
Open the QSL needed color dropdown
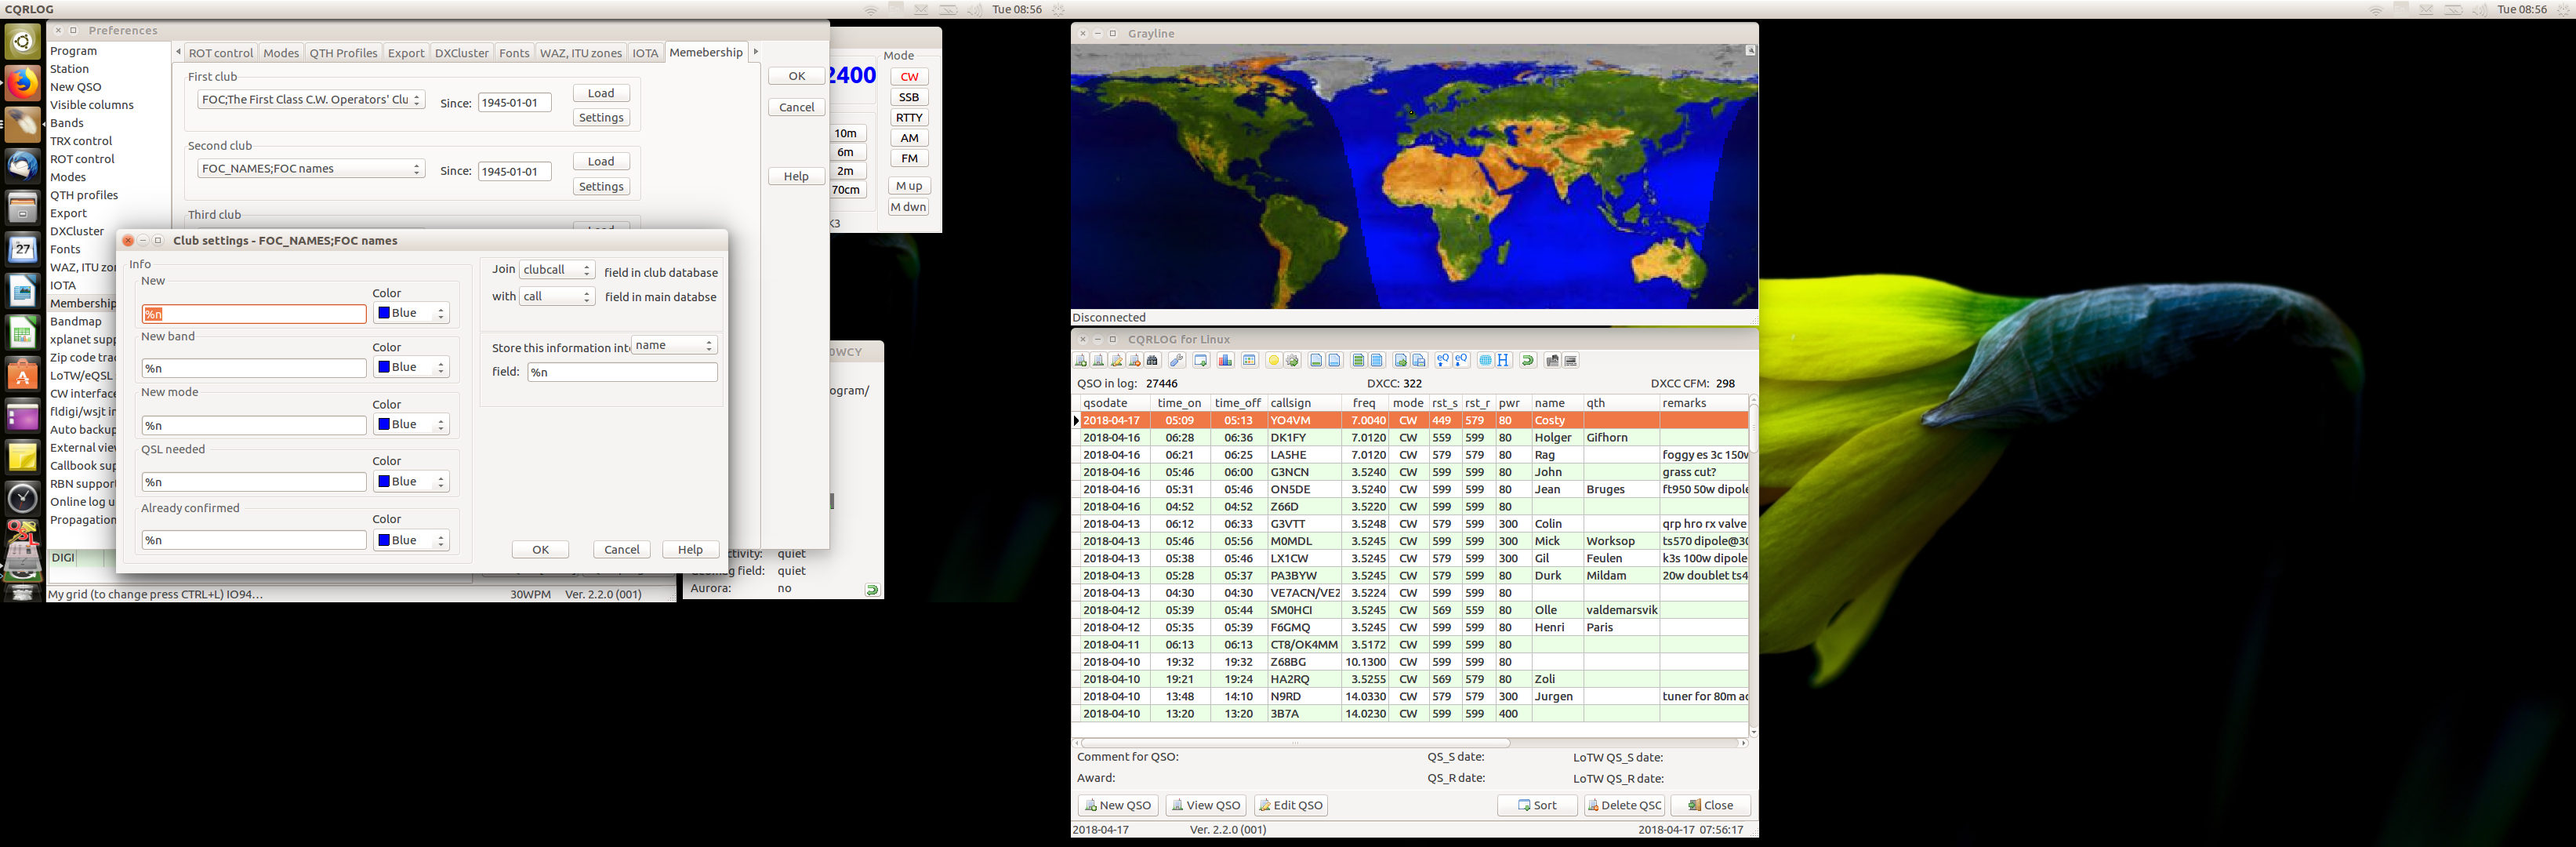point(411,482)
